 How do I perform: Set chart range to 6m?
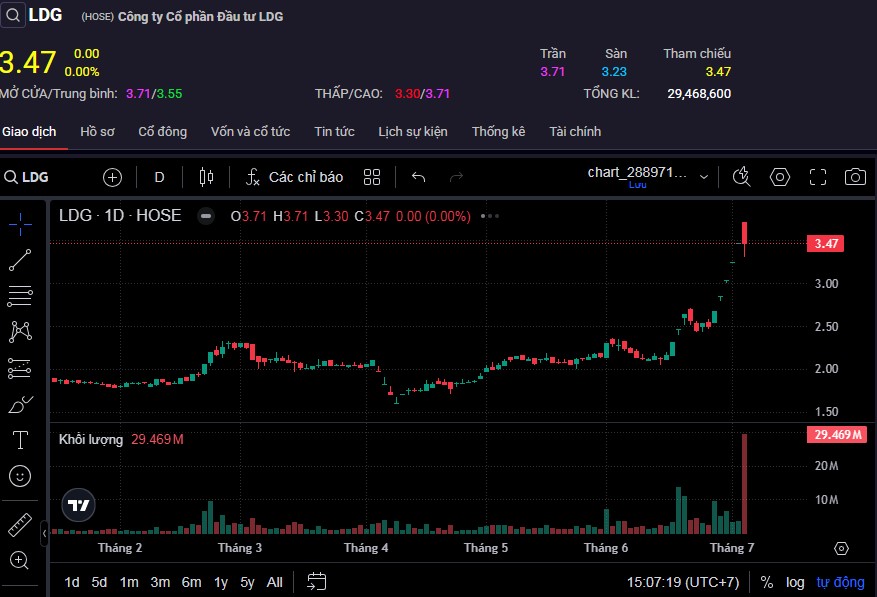pos(191,582)
